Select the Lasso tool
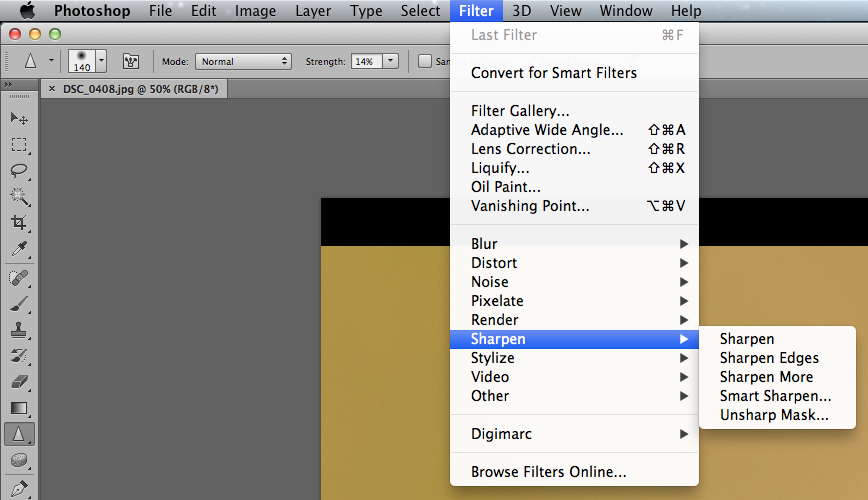 tap(19, 170)
